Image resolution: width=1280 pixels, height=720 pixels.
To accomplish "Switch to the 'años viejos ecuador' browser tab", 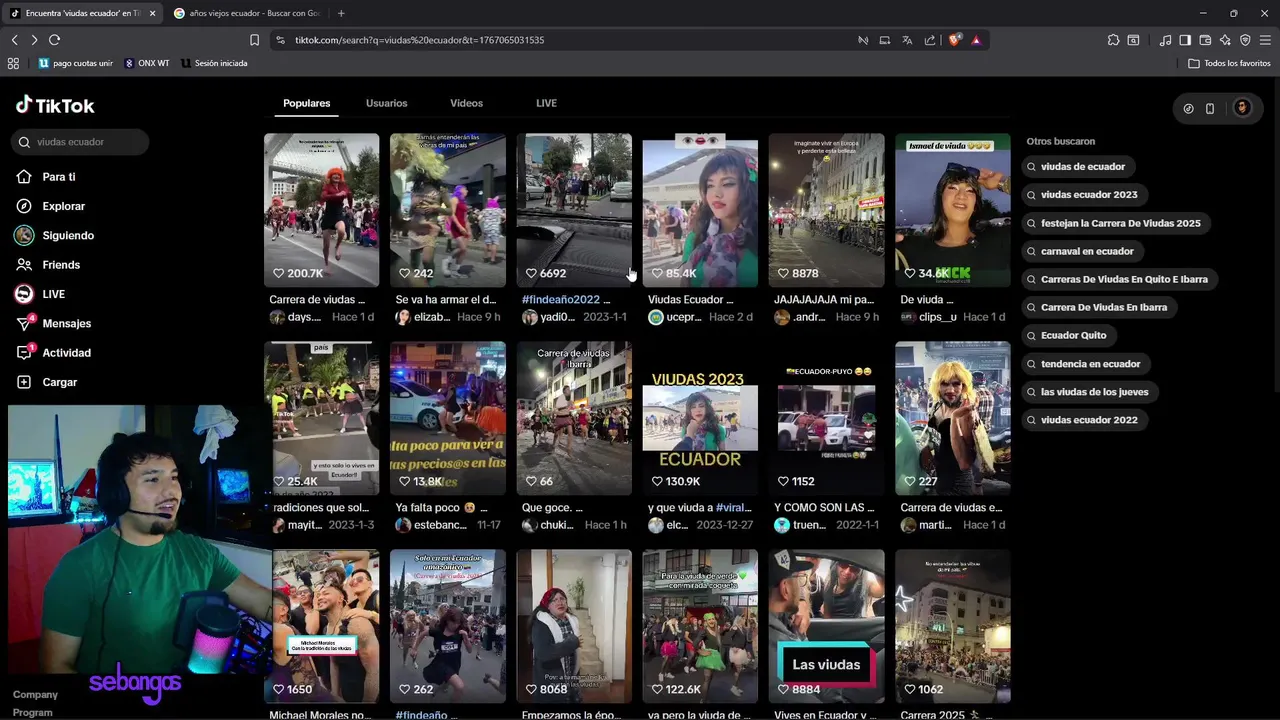I will (x=246, y=13).
